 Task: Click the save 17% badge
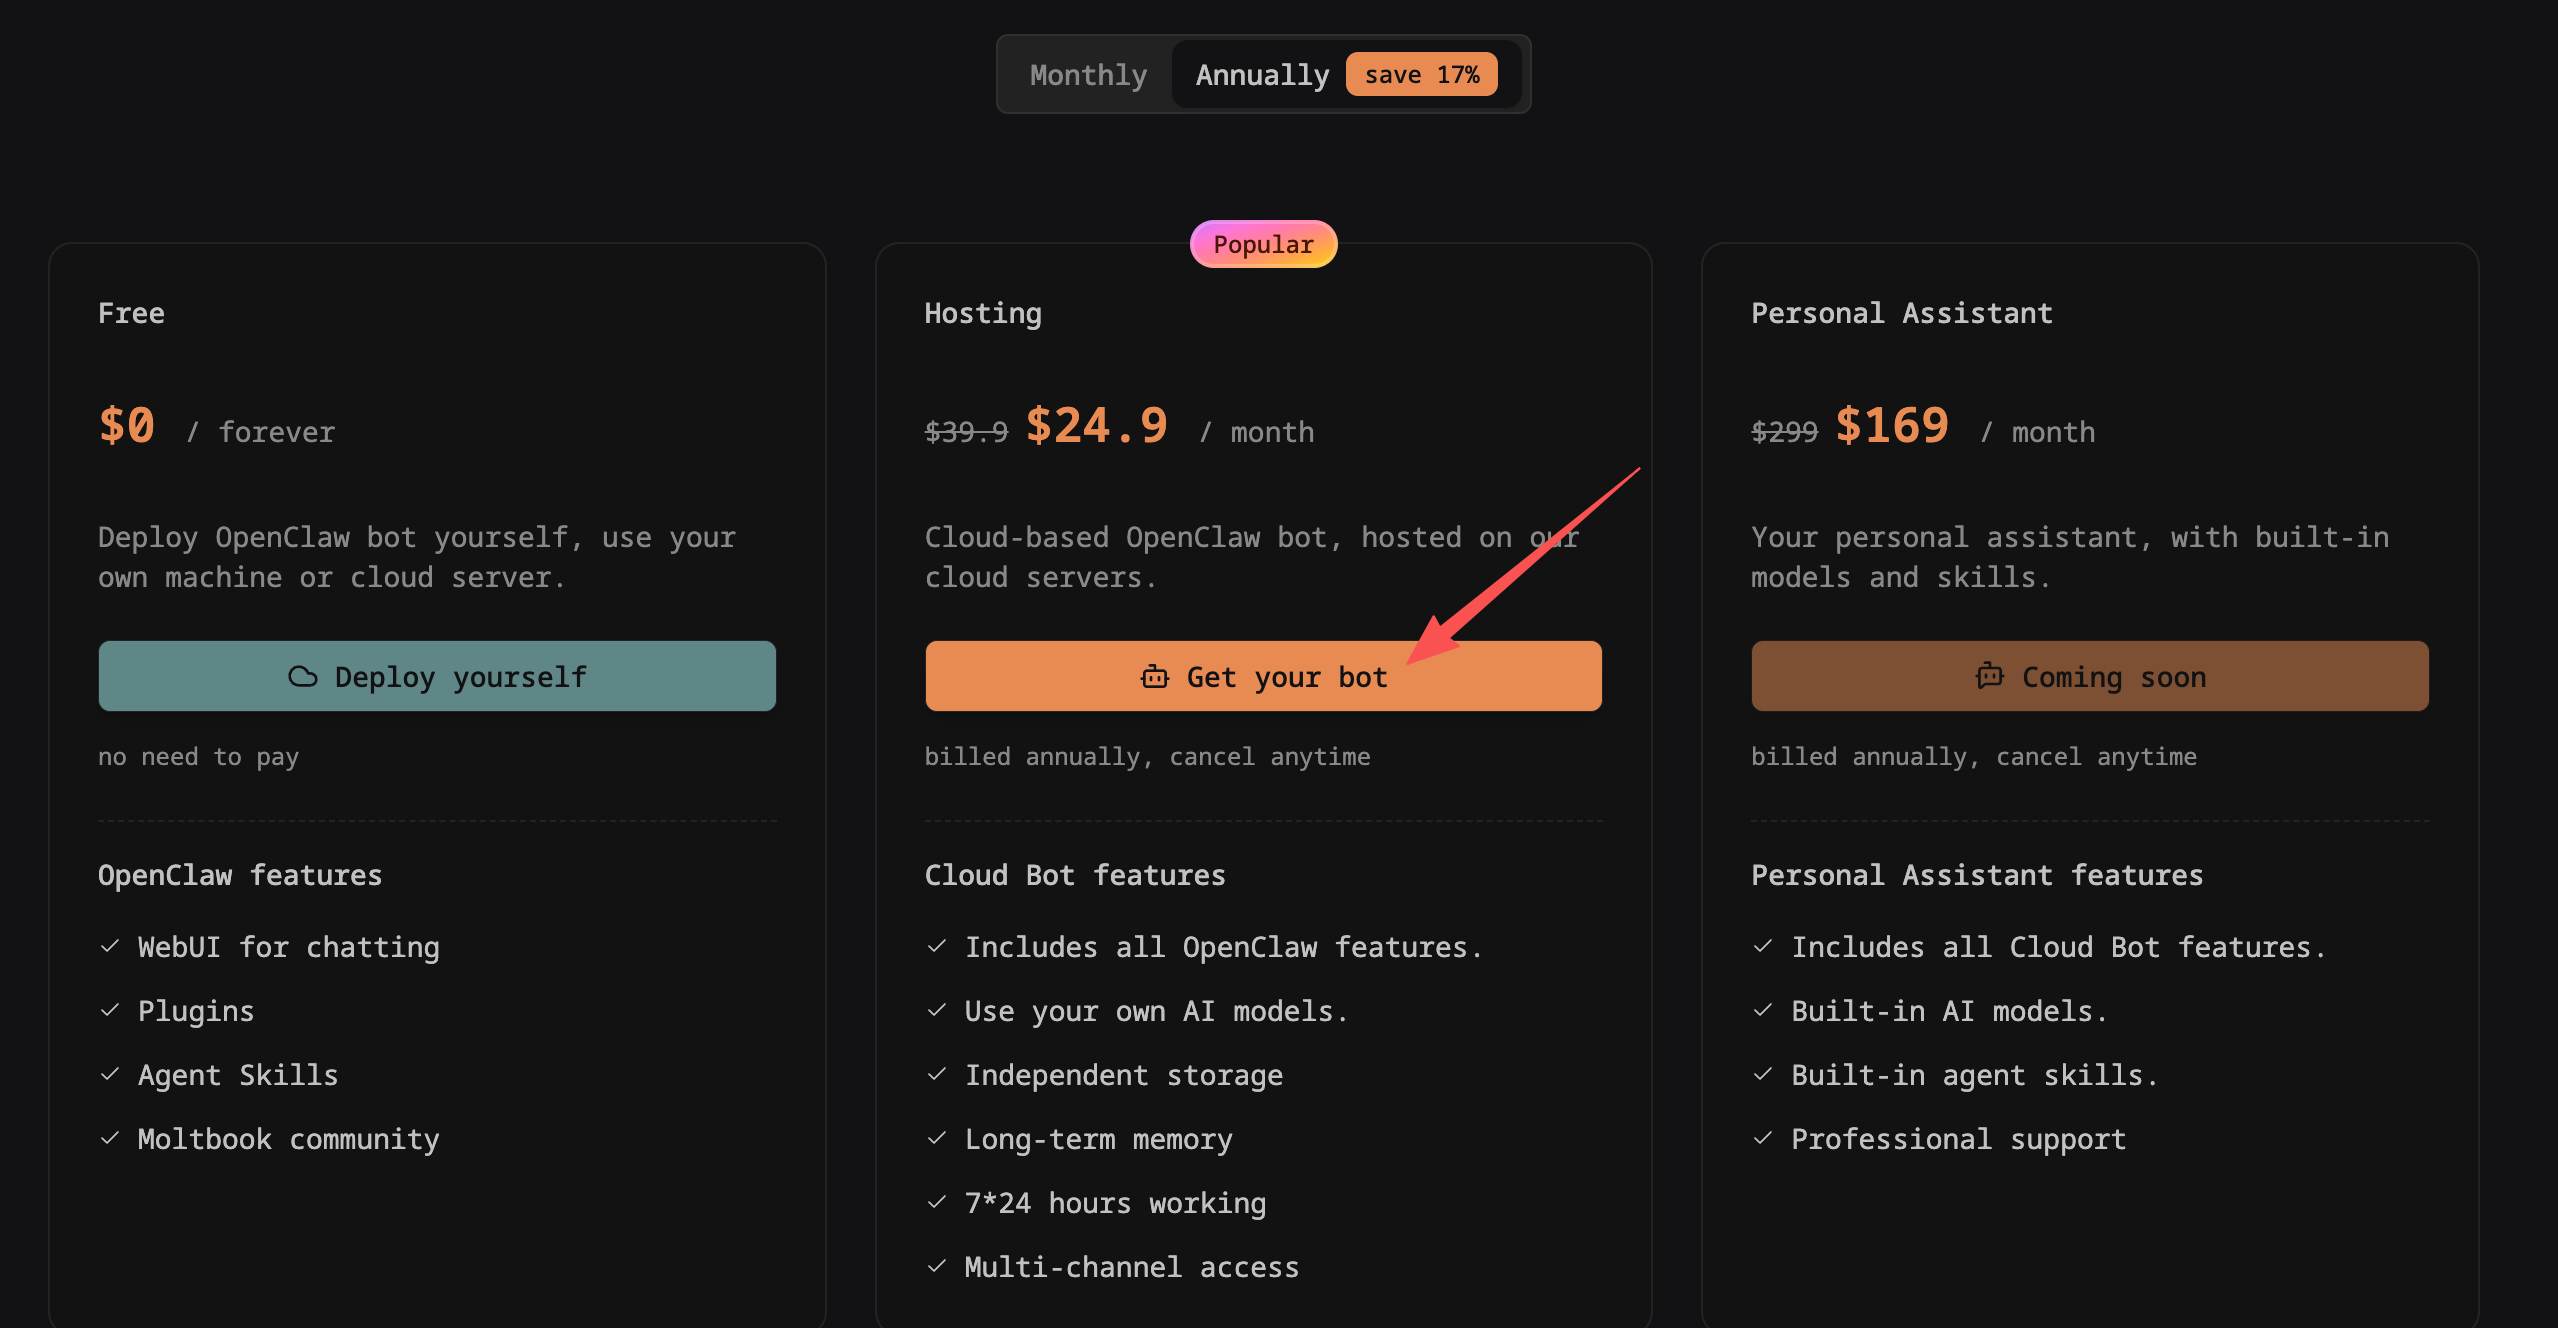[x=1421, y=75]
